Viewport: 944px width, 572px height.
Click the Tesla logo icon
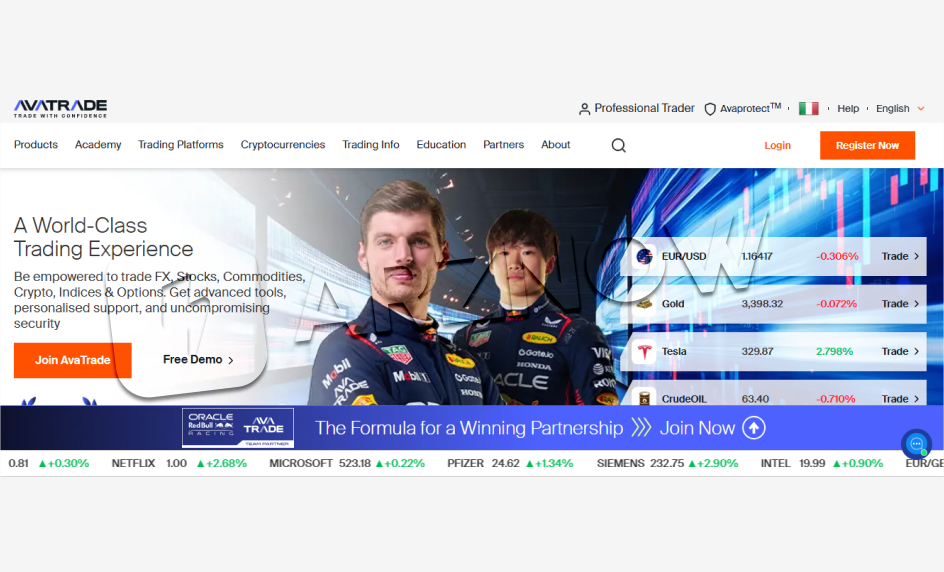[x=644, y=352]
